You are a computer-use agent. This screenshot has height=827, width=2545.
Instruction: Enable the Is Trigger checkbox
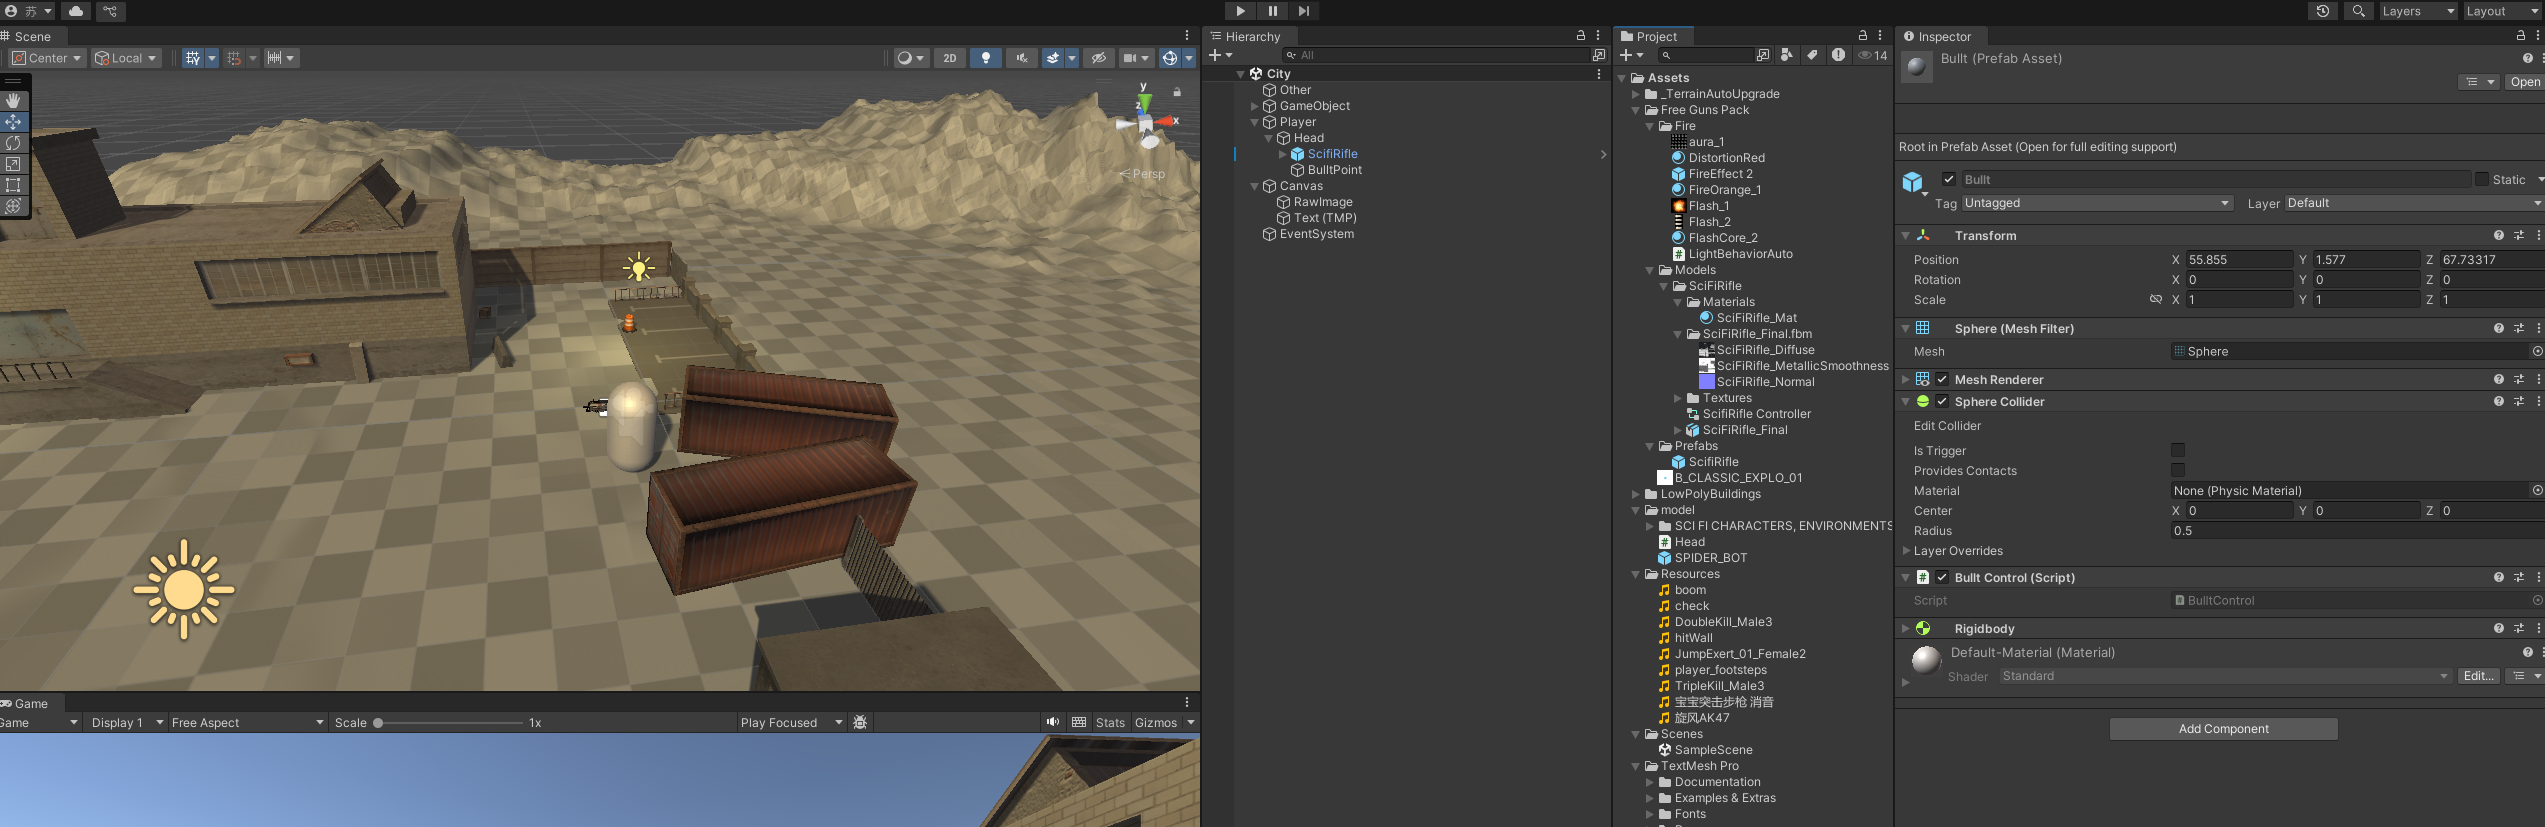(2177, 451)
